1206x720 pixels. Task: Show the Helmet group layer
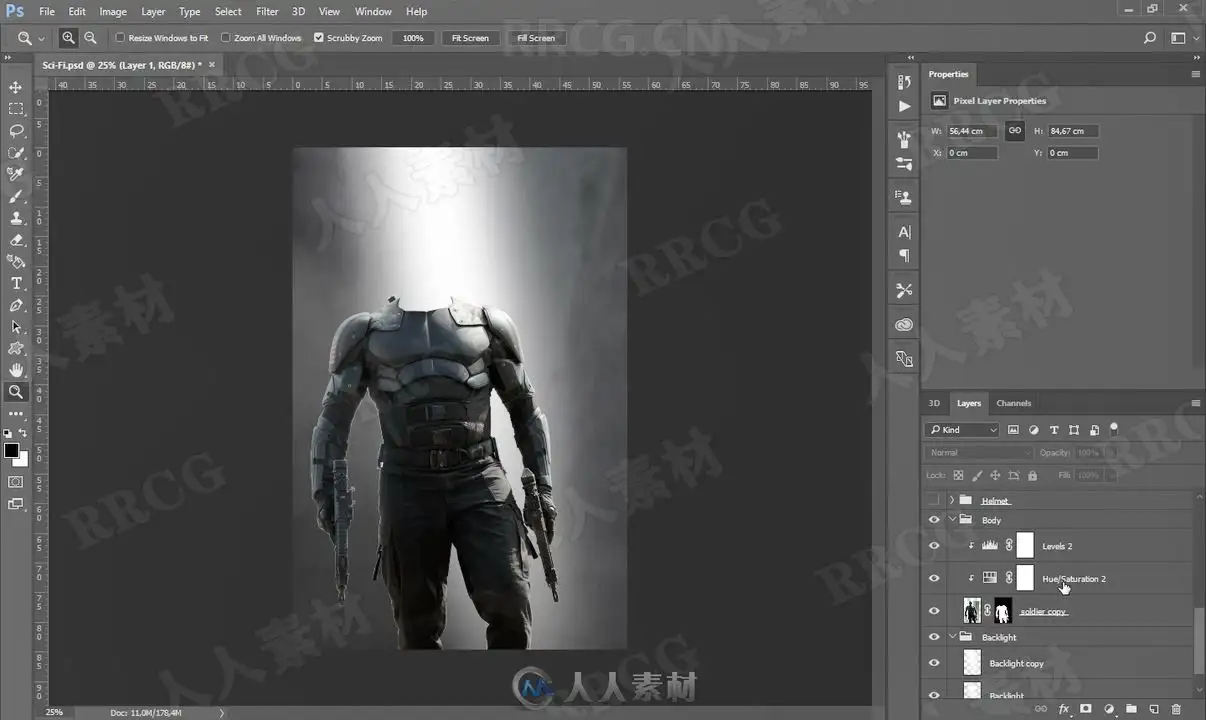coord(934,500)
